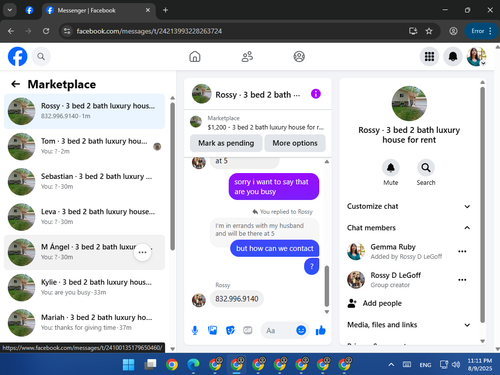Image resolution: width=500 pixels, height=375 pixels.
Task: Record a voice clip with the microphone icon
Action: click(195, 330)
